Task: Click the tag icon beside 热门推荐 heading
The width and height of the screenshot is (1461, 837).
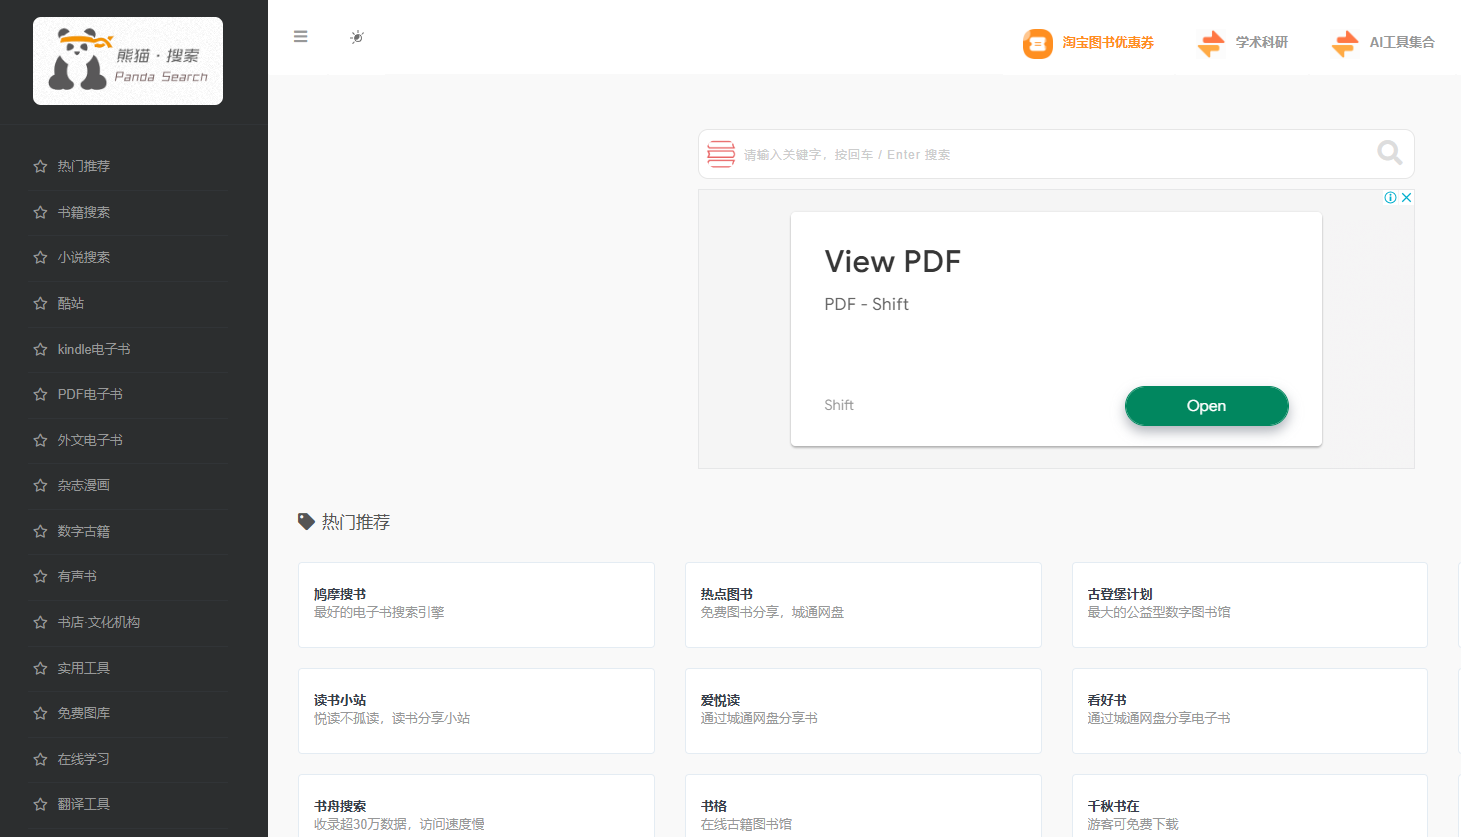Action: click(306, 521)
